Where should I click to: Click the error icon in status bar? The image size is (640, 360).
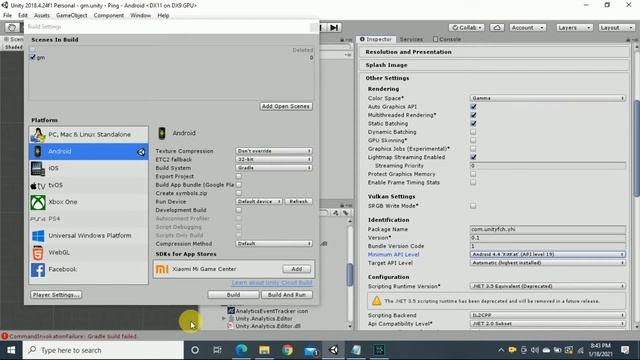click(4, 336)
